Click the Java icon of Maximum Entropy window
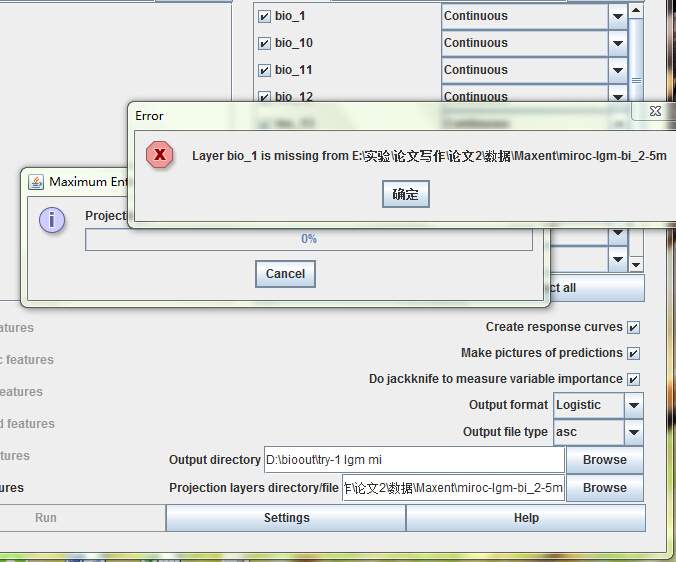 pos(36,182)
